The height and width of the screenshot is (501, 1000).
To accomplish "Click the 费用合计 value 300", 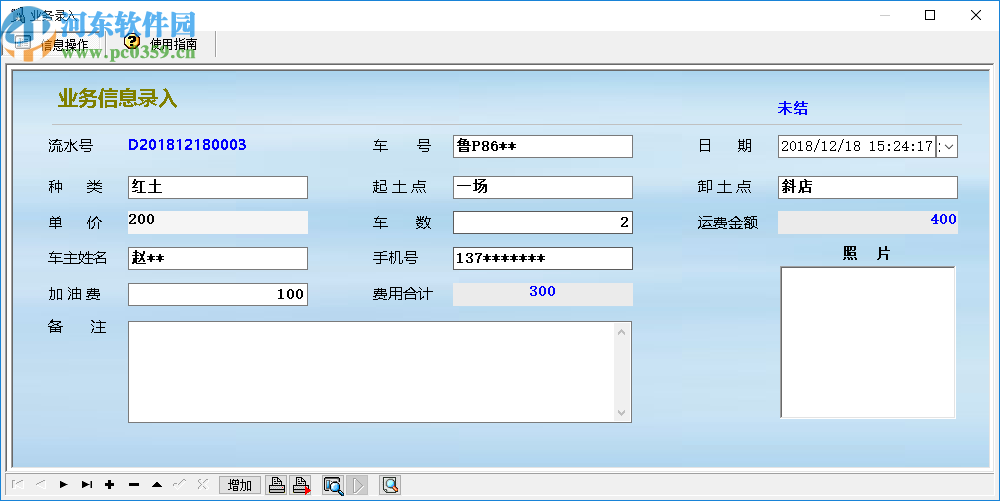I will tap(543, 291).
